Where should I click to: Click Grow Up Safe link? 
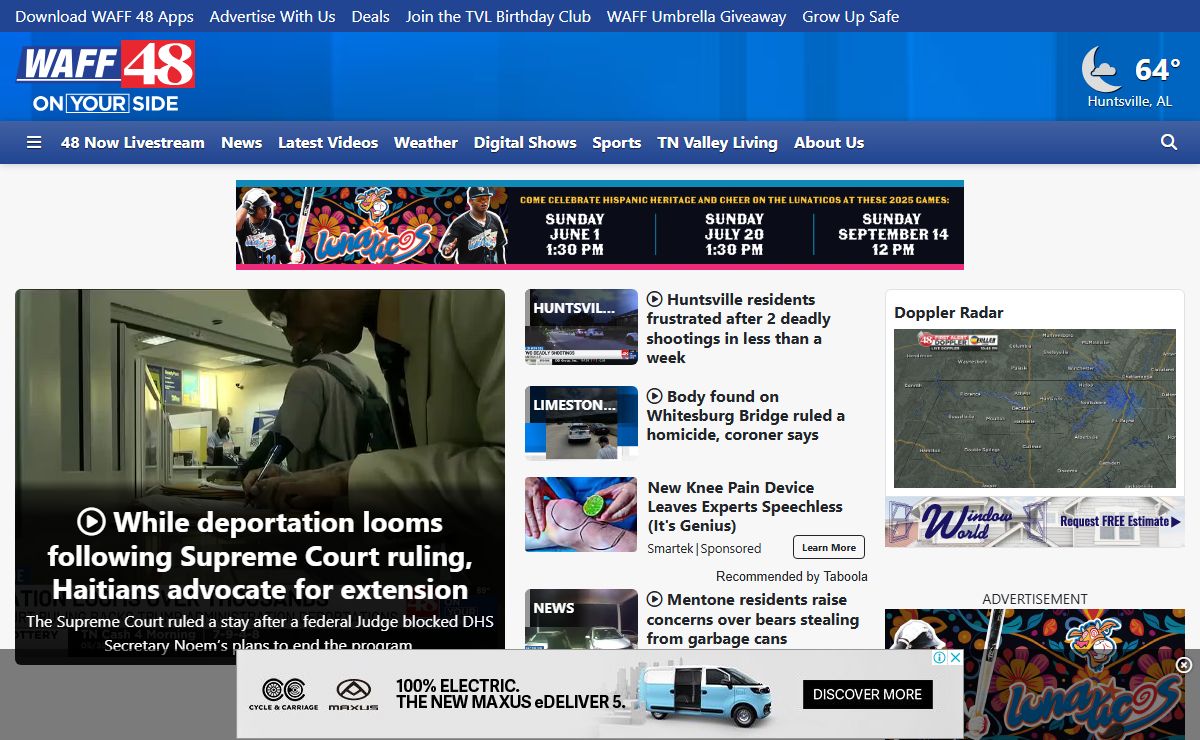tap(851, 16)
